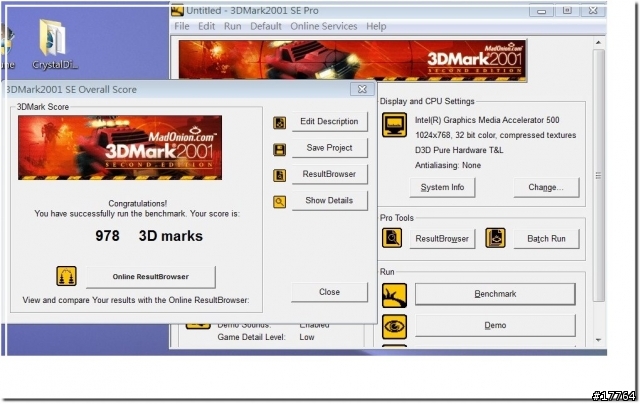Click the Show Details button
Viewport: 640px width, 404px height.
(x=329, y=201)
